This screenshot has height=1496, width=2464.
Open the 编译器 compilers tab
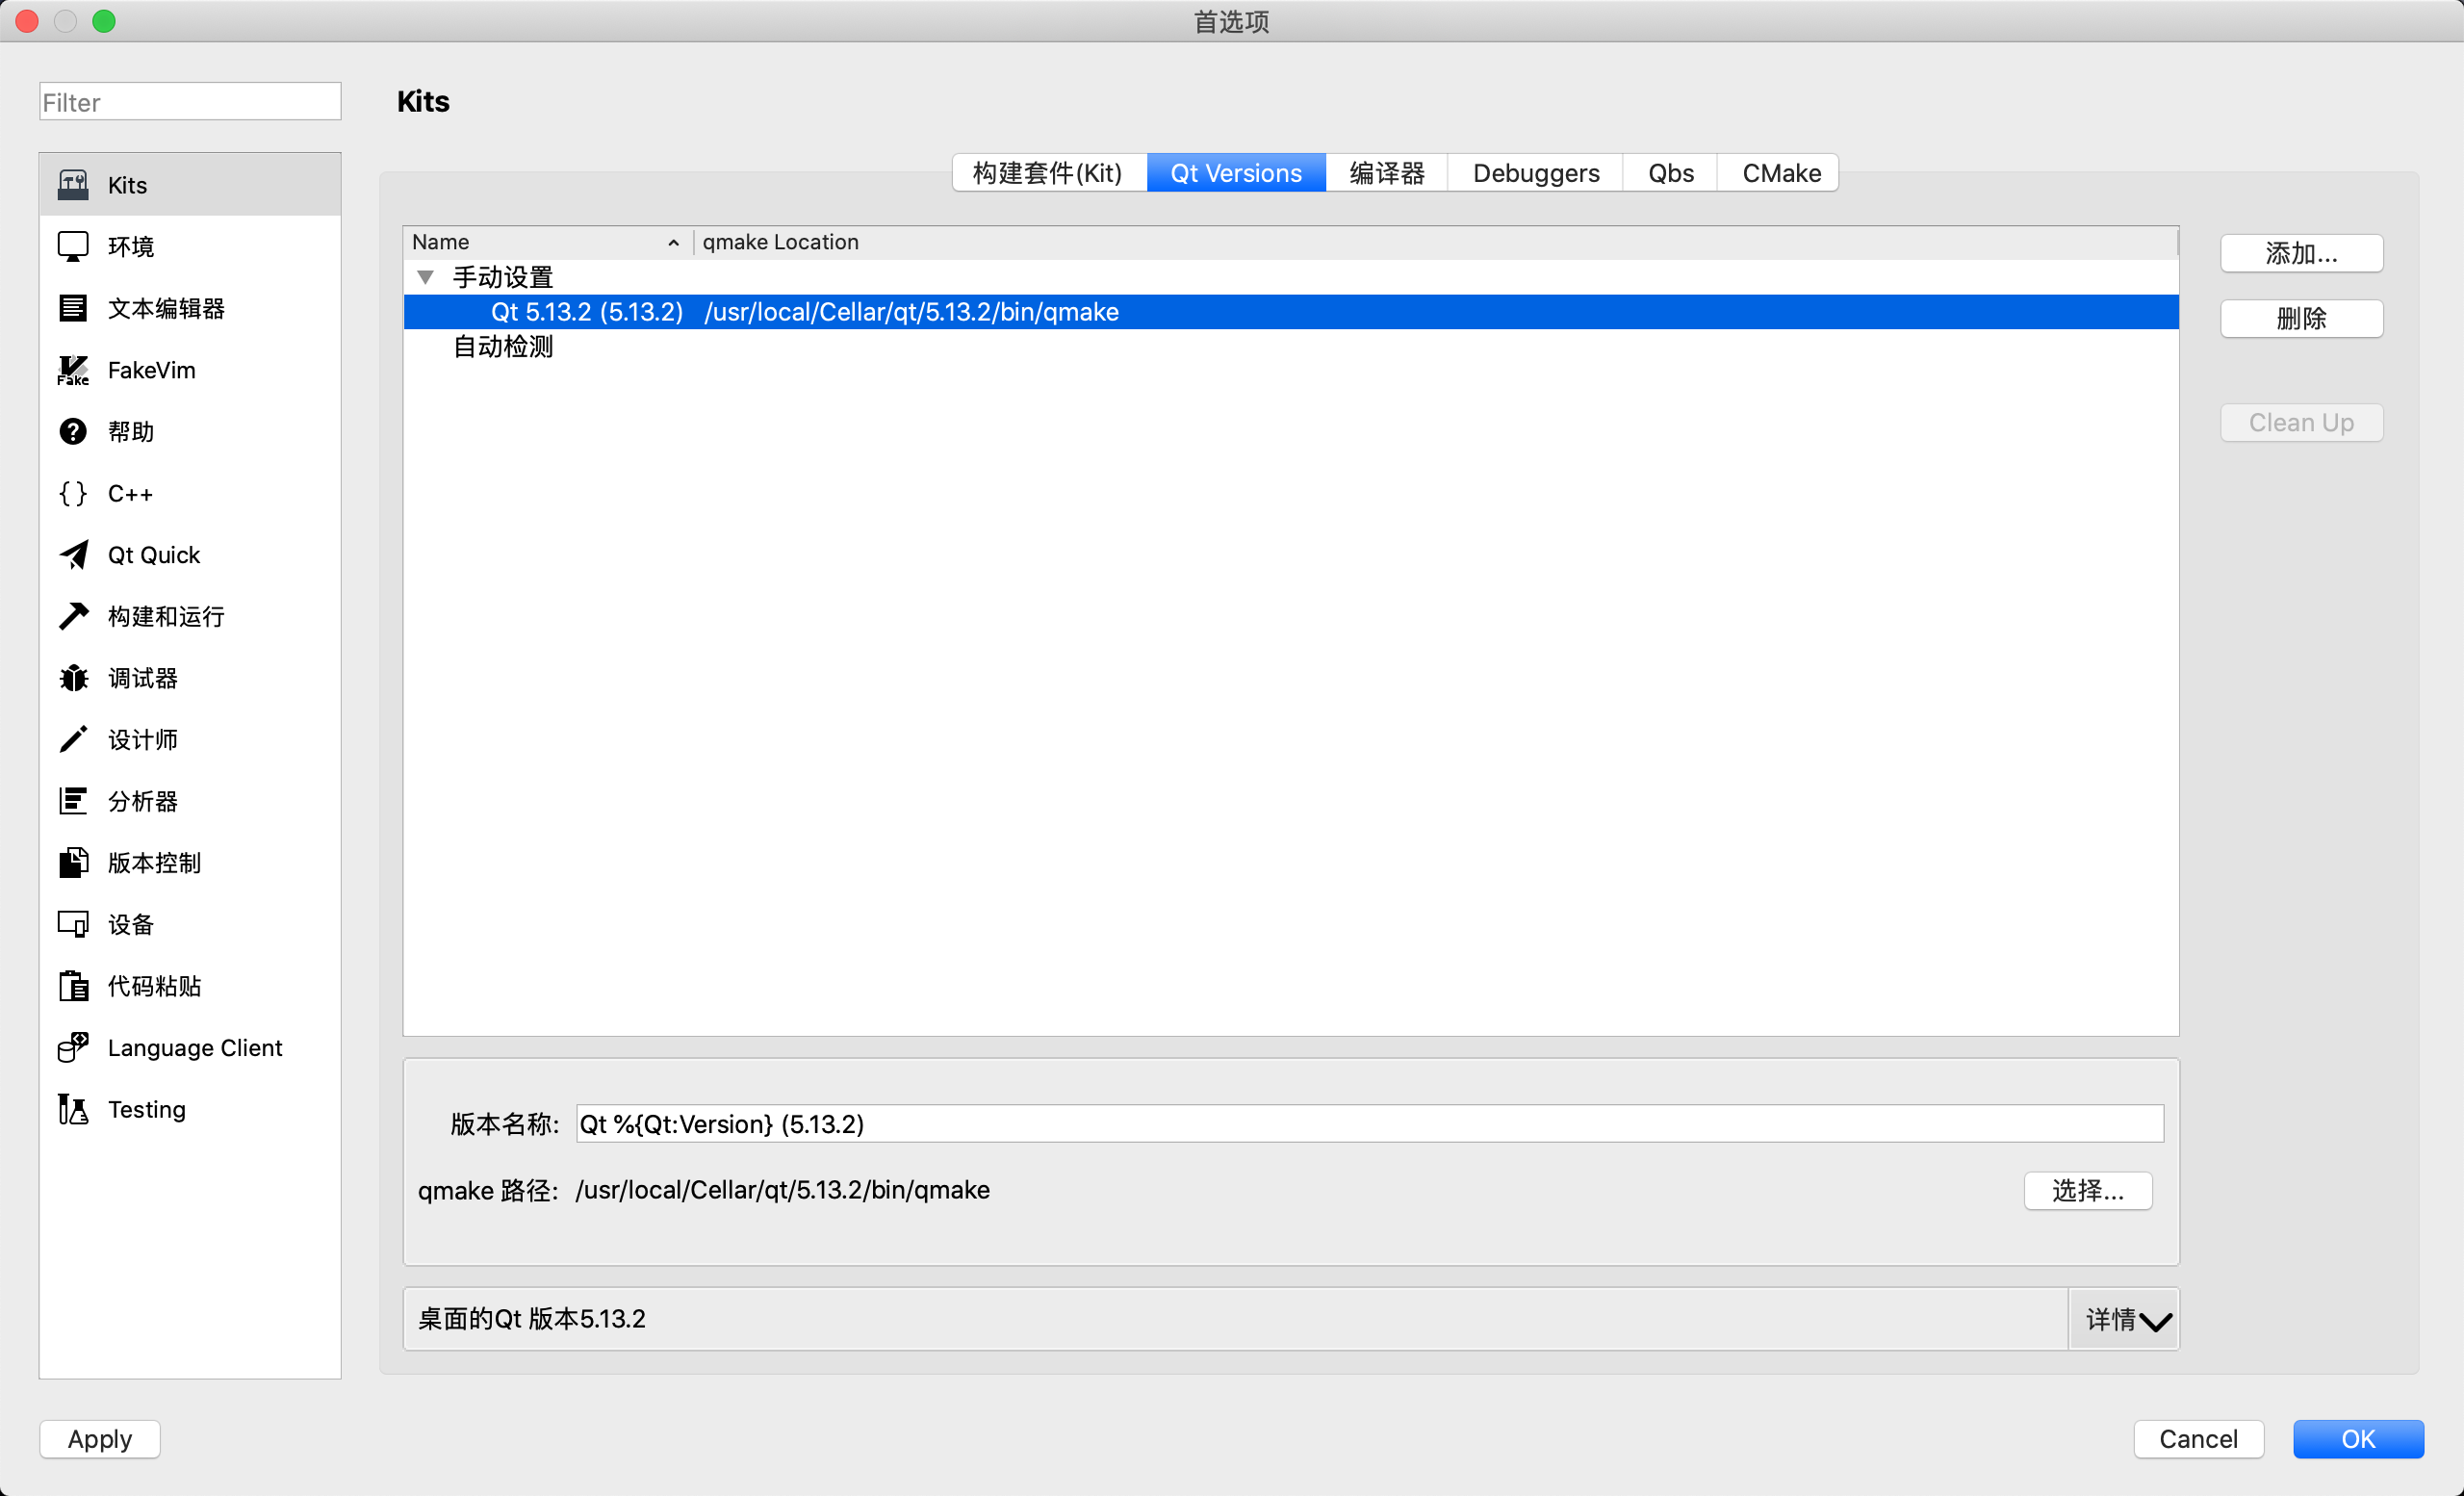[1387, 173]
